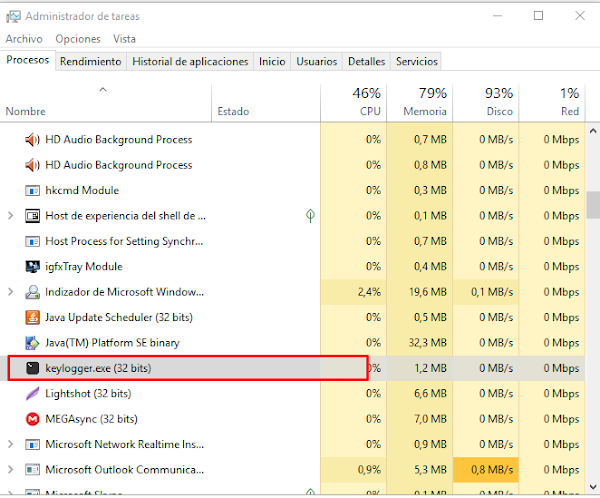Switch to the Detalles tab
Screen dimensions: 600x498
[x=366, y=62]
